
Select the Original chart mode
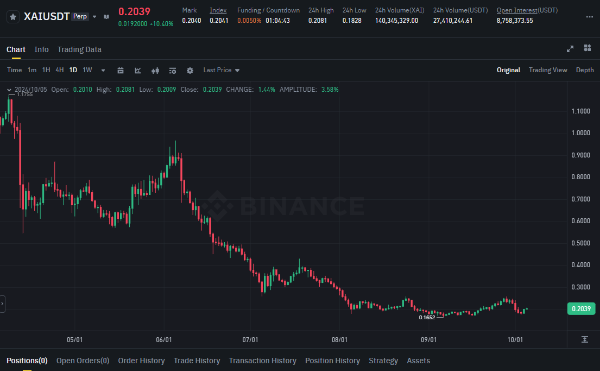pyautogui.click(x=508, y=70)
